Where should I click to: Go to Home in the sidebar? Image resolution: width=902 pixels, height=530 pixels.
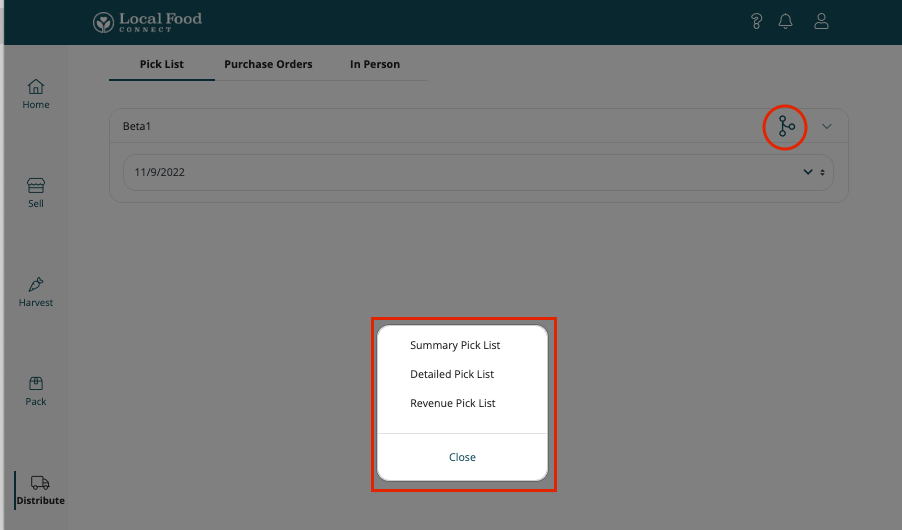36,93
